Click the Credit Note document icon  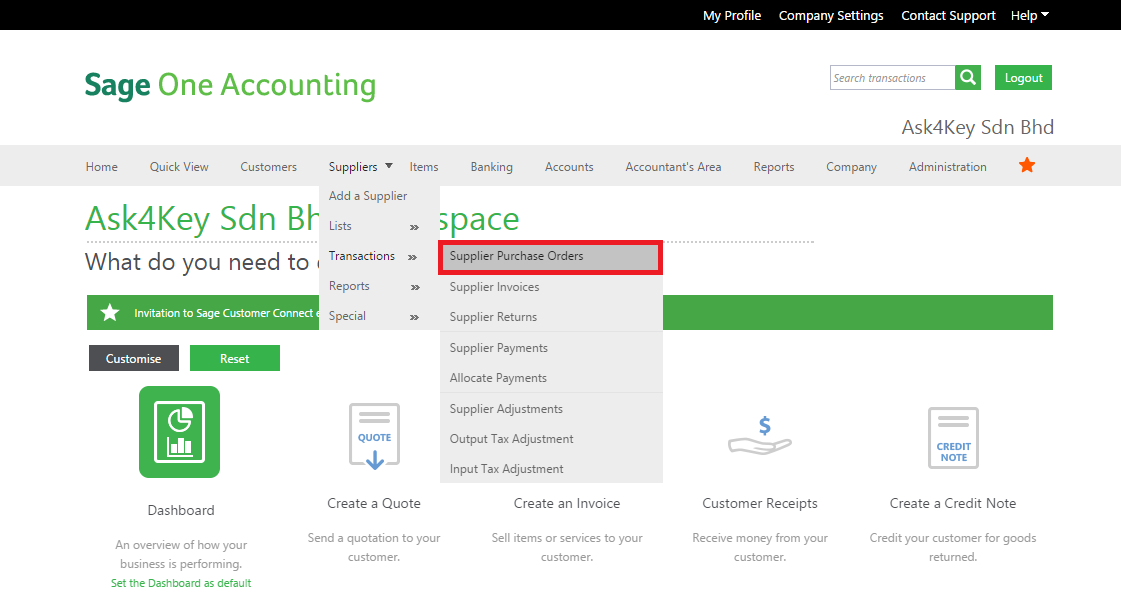click(x=953, y=438)
